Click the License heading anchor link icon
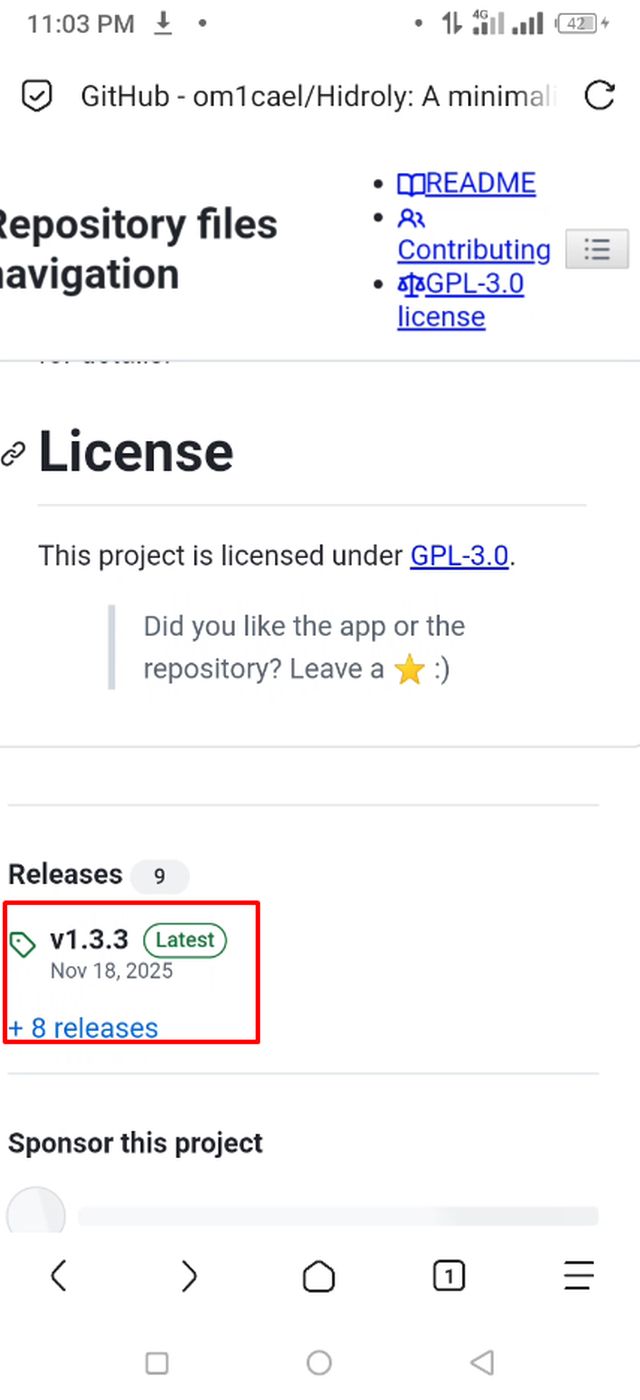The image size is (640, 1400). click(13, 455)
